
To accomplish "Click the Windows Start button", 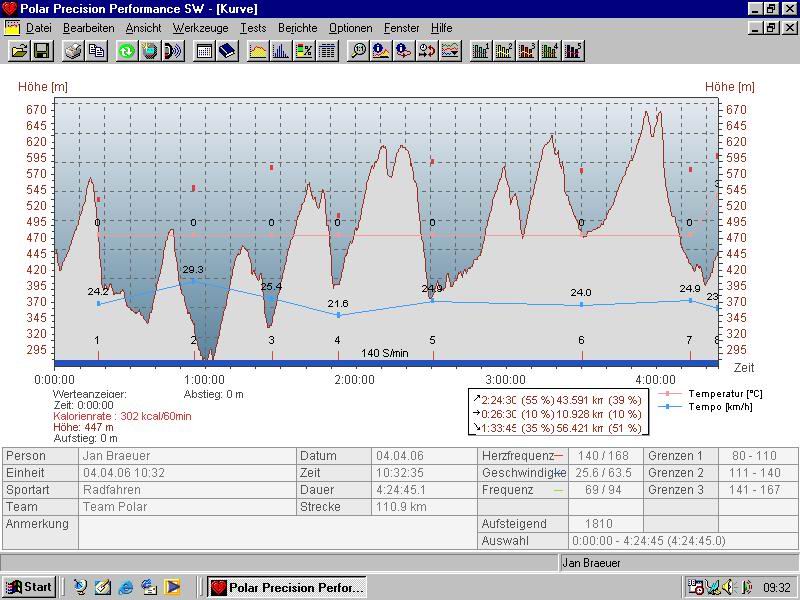I will [29, 587].
